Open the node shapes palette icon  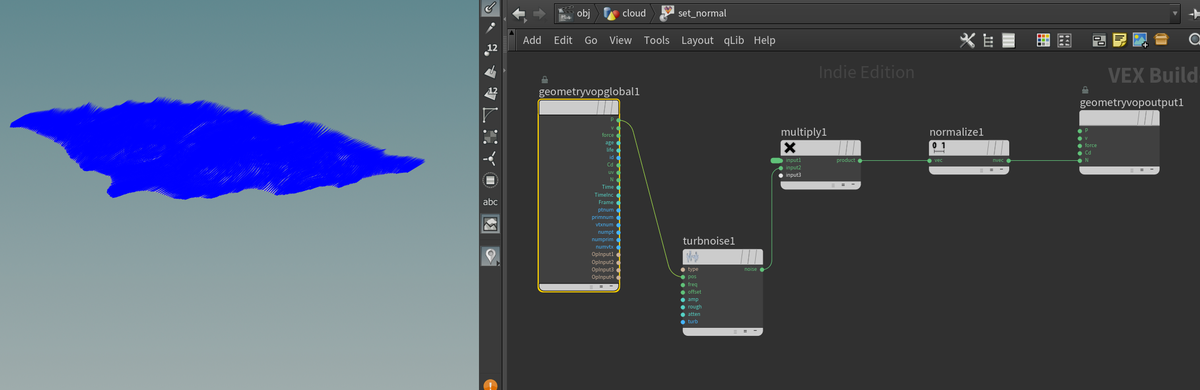1064,40
